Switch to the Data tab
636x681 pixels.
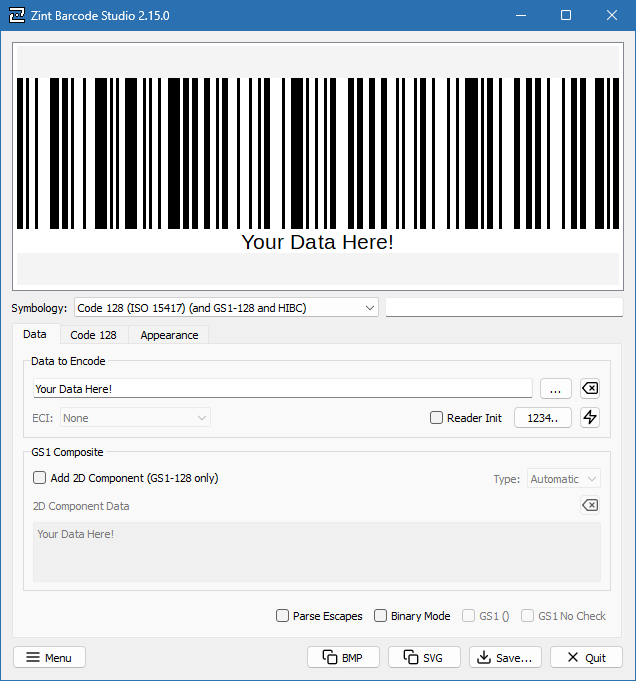[35, 334]
